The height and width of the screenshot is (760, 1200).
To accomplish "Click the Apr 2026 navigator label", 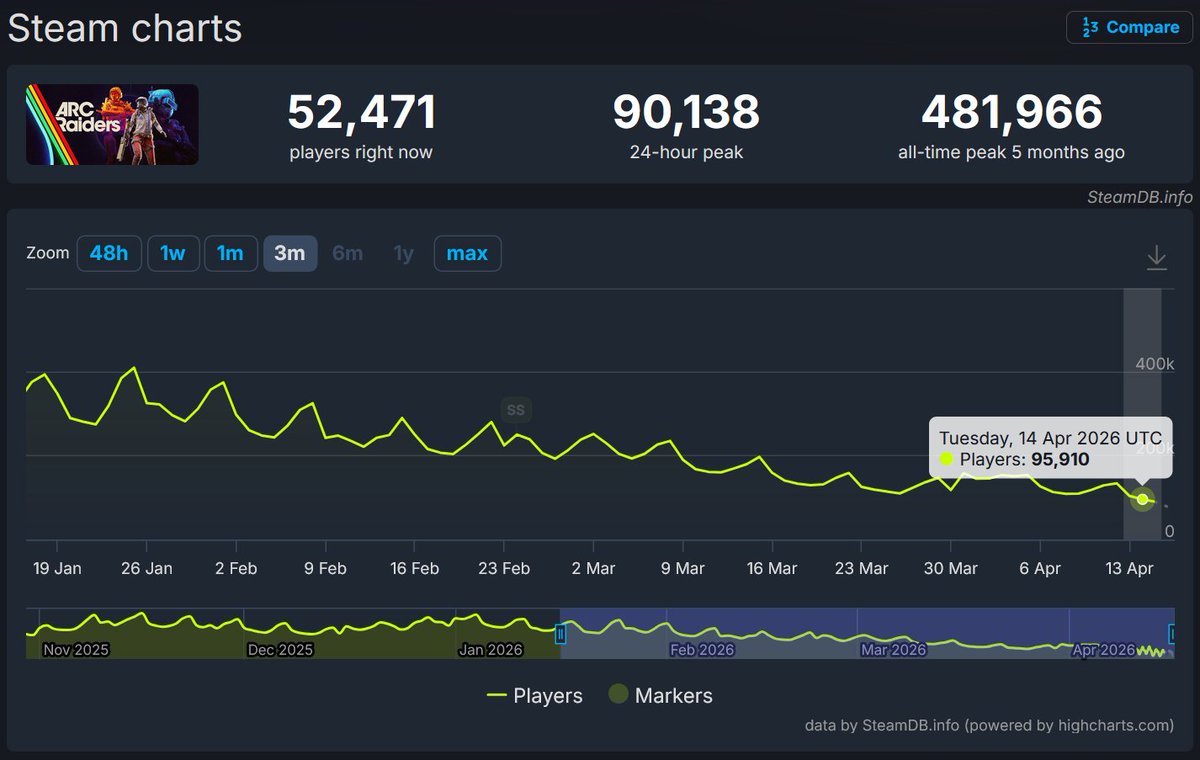I will point(1104,650).
